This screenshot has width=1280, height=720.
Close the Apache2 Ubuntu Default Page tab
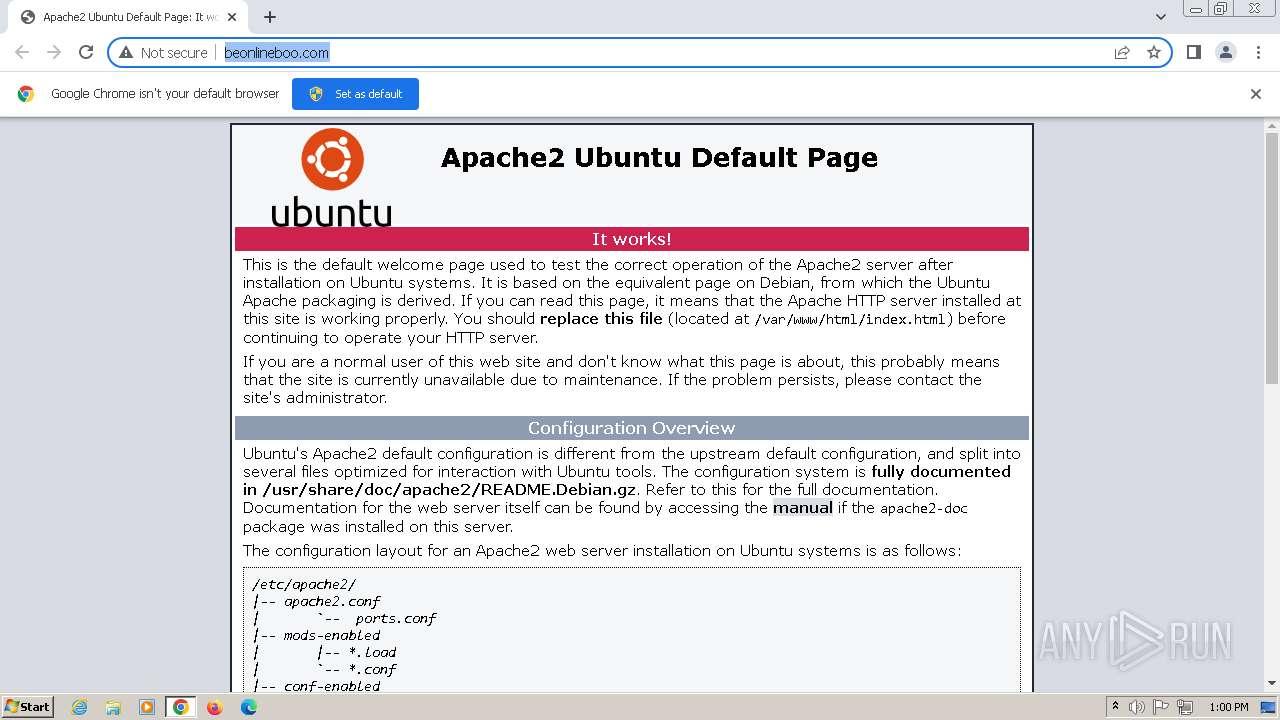tap(233, 17)
